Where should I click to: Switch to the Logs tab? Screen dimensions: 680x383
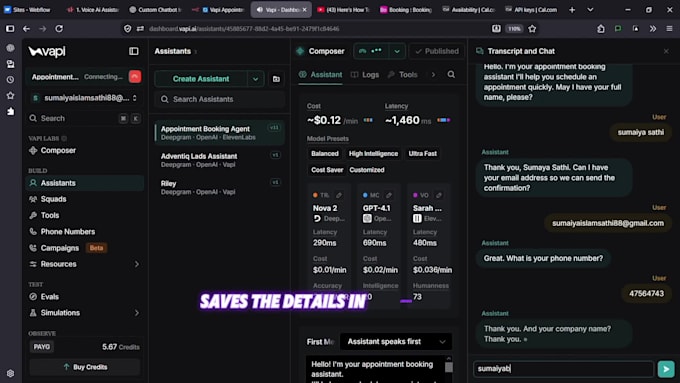coord(365,75)
